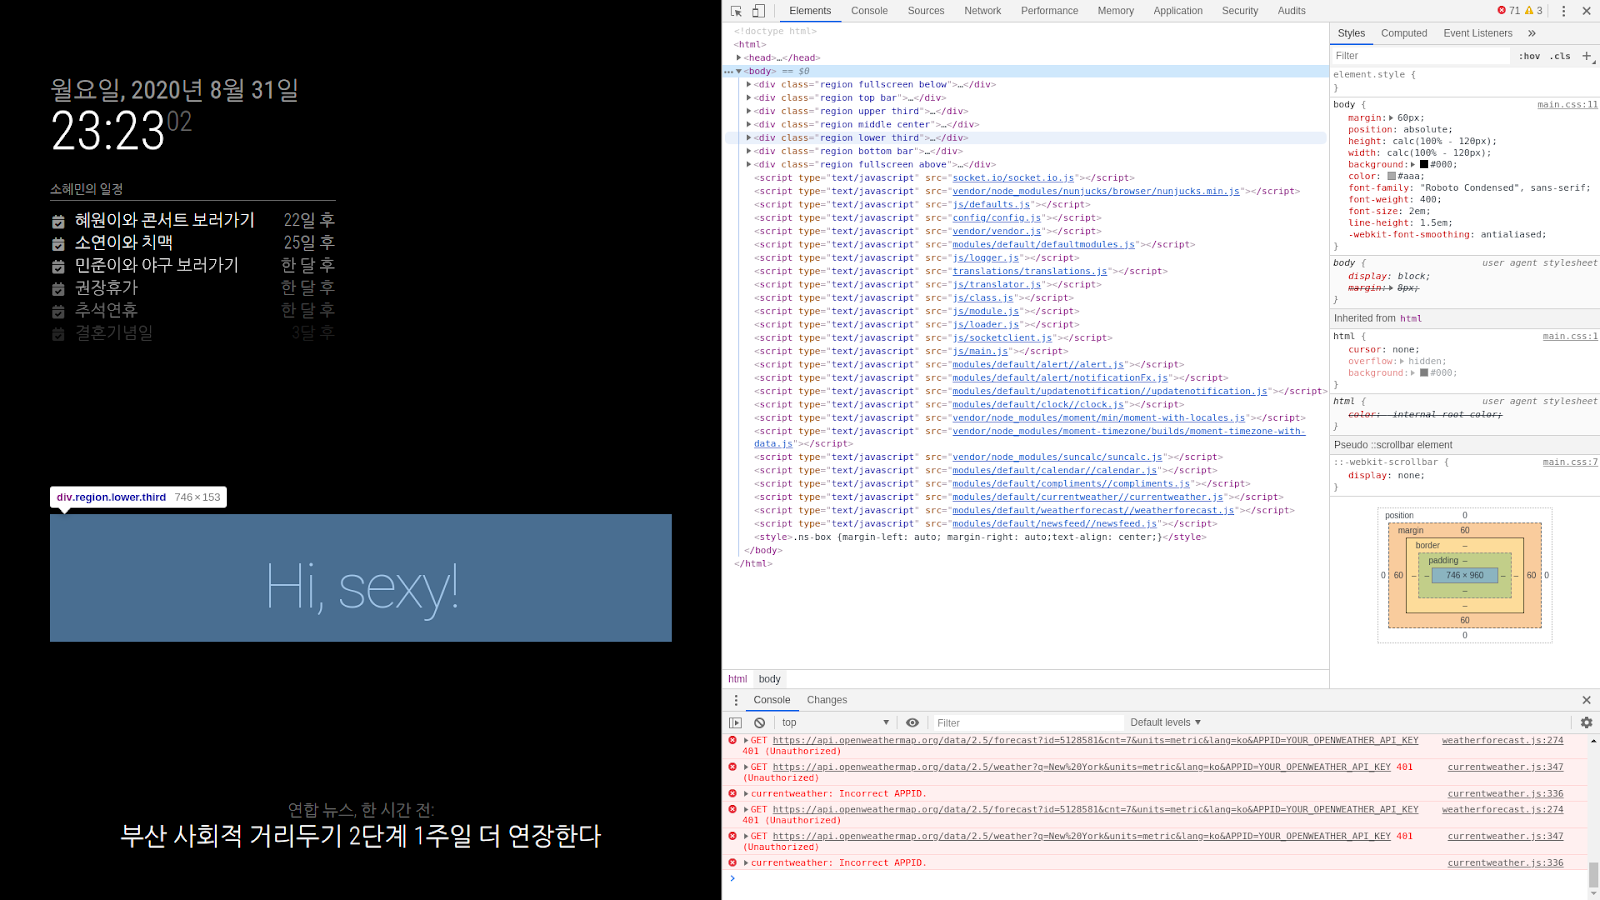Activate the inspect element picker icon

coord(736,11)
